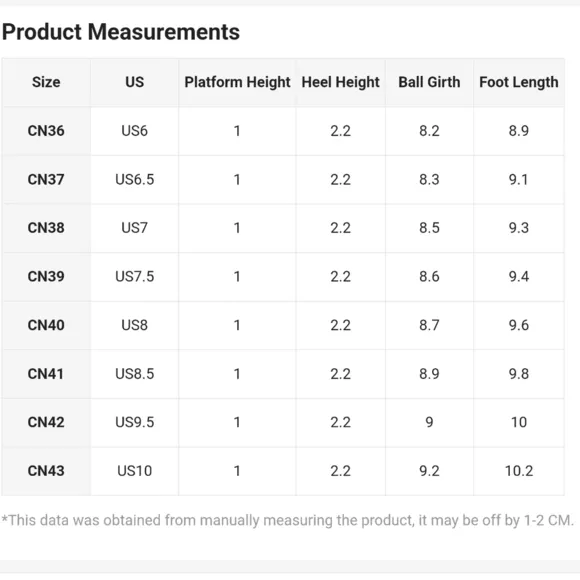This screenshot has height=580, width=580.
Task: Click the manual measurement disclaimer note
Action: coord(288,520)
